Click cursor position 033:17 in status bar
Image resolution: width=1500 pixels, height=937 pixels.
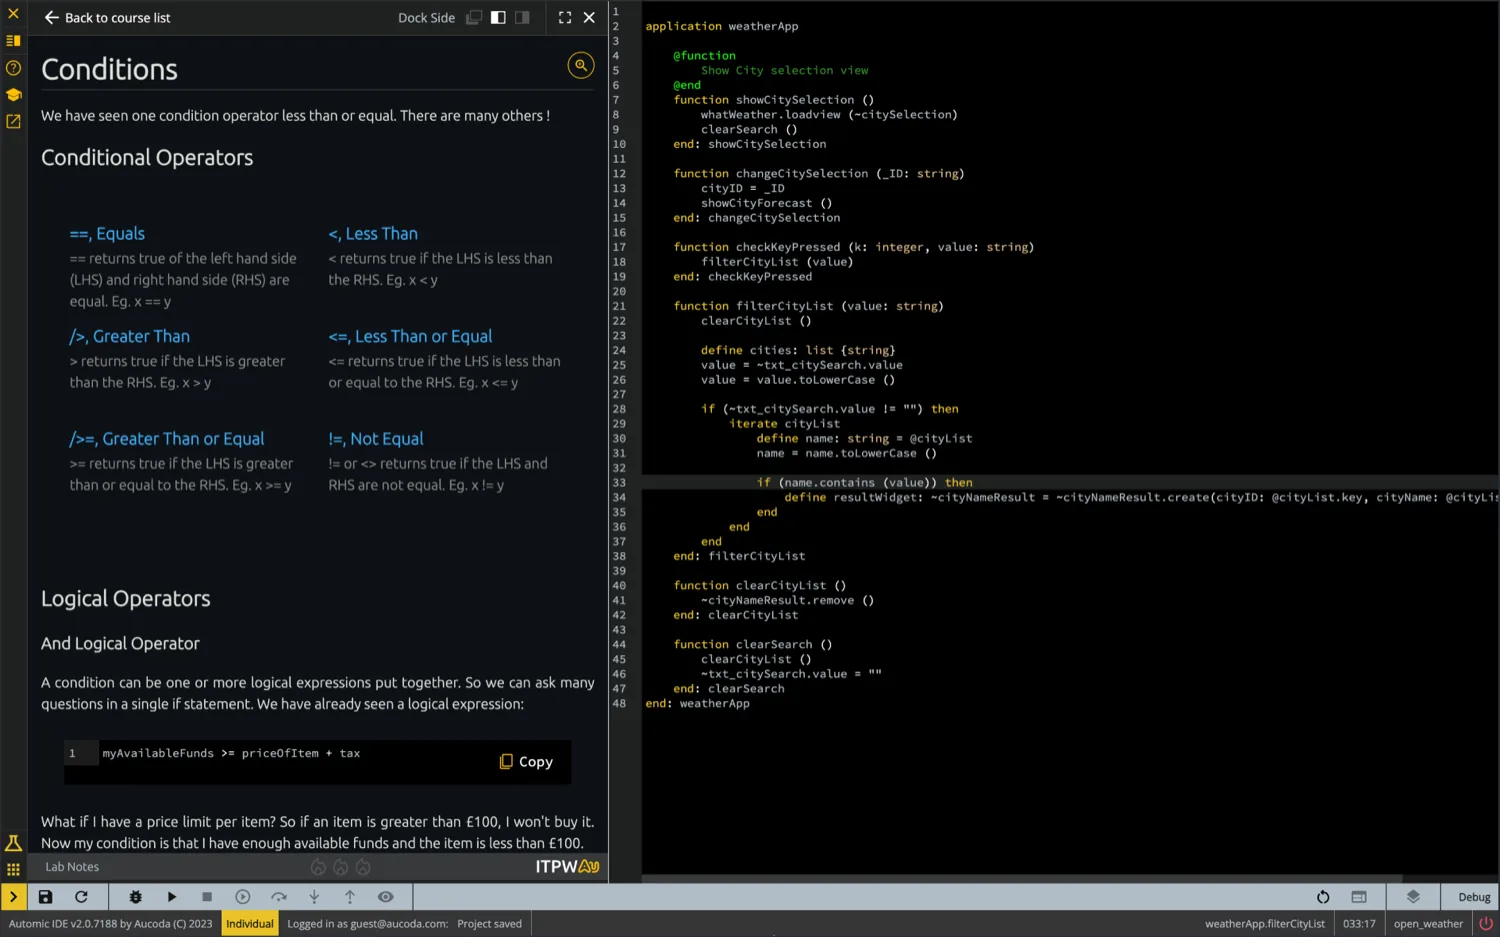click(1359, 924)
